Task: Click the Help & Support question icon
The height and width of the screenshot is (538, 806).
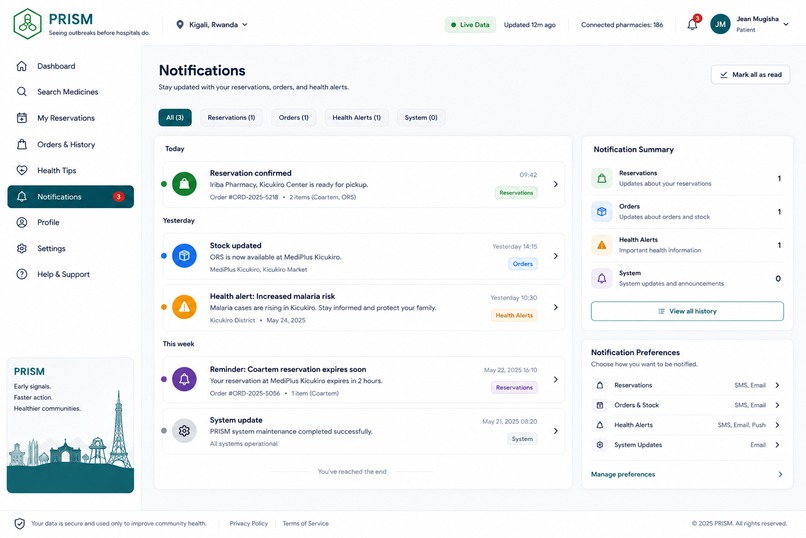Action: (x=22, y=274)
